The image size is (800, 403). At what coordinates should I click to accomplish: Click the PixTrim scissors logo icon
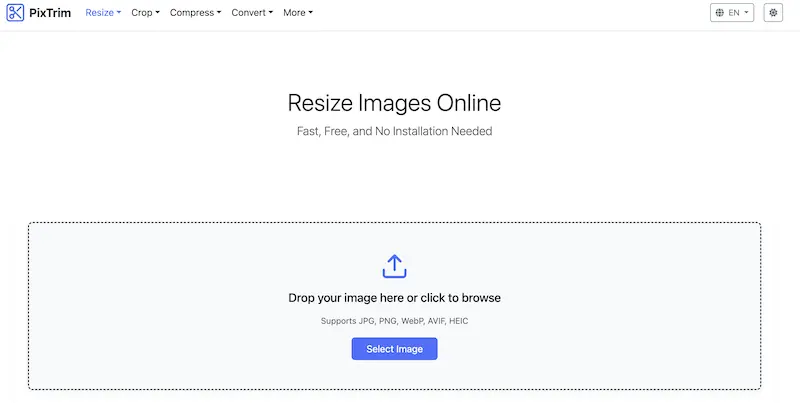tap(16, 13)
